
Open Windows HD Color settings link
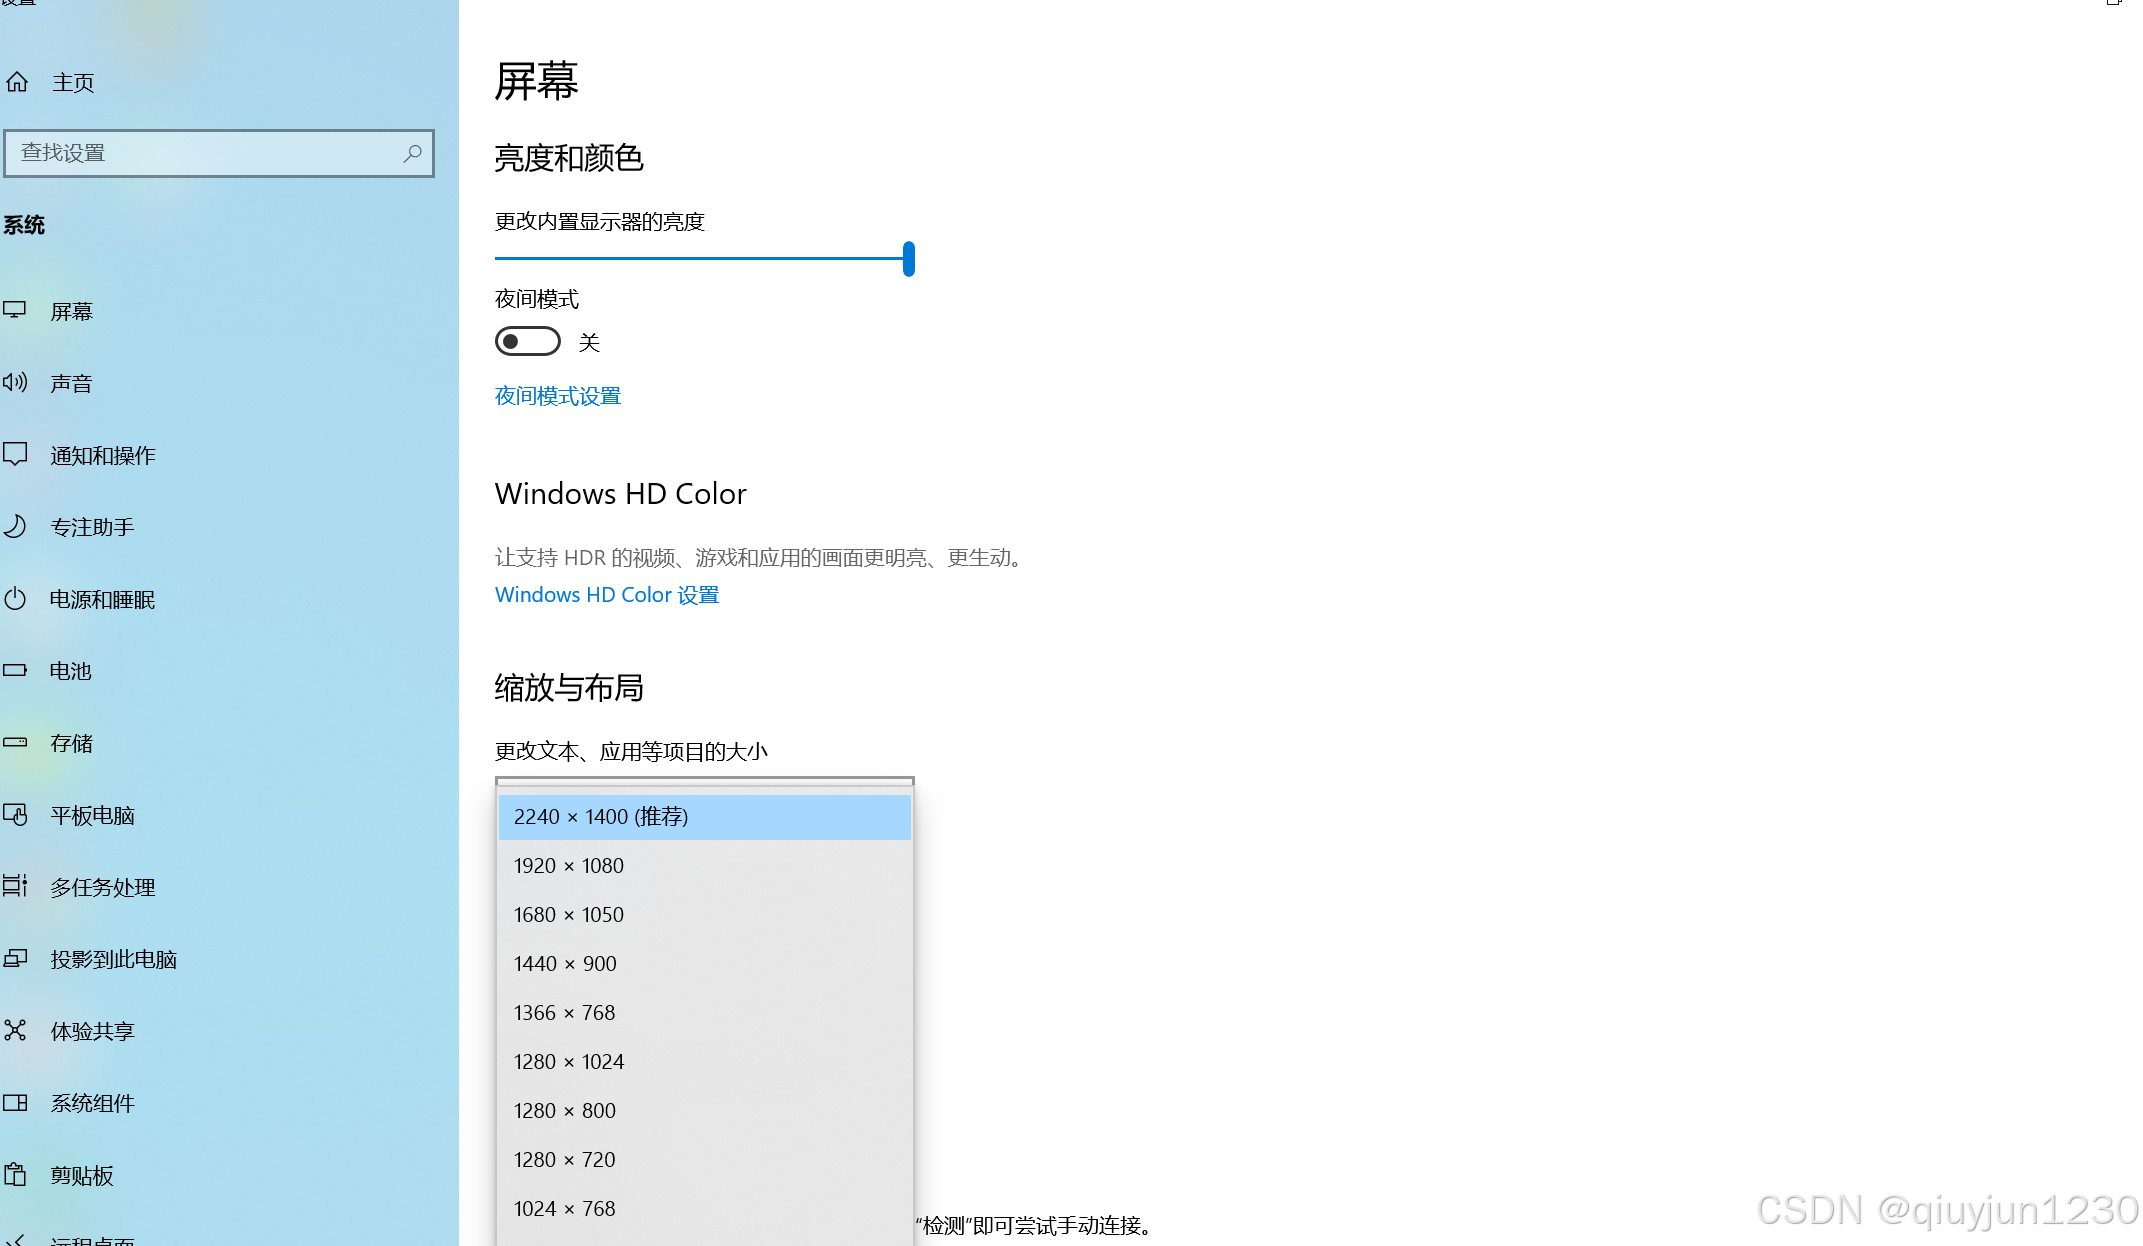pyautogui.click(x=607, y=595)
